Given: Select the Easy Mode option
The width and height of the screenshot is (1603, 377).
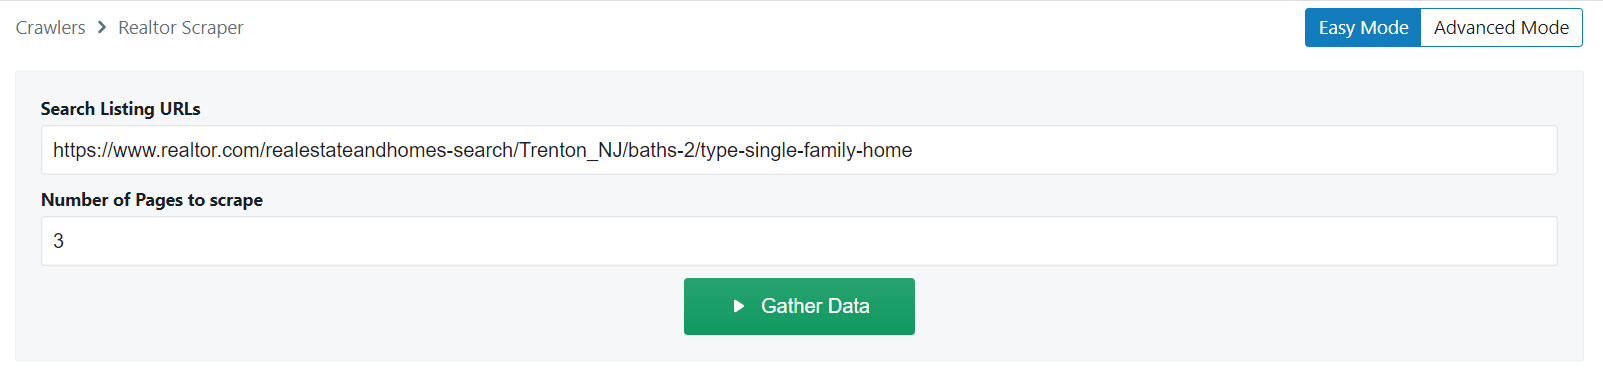Looking at the screenshot, I should (x=1363, y=28).
